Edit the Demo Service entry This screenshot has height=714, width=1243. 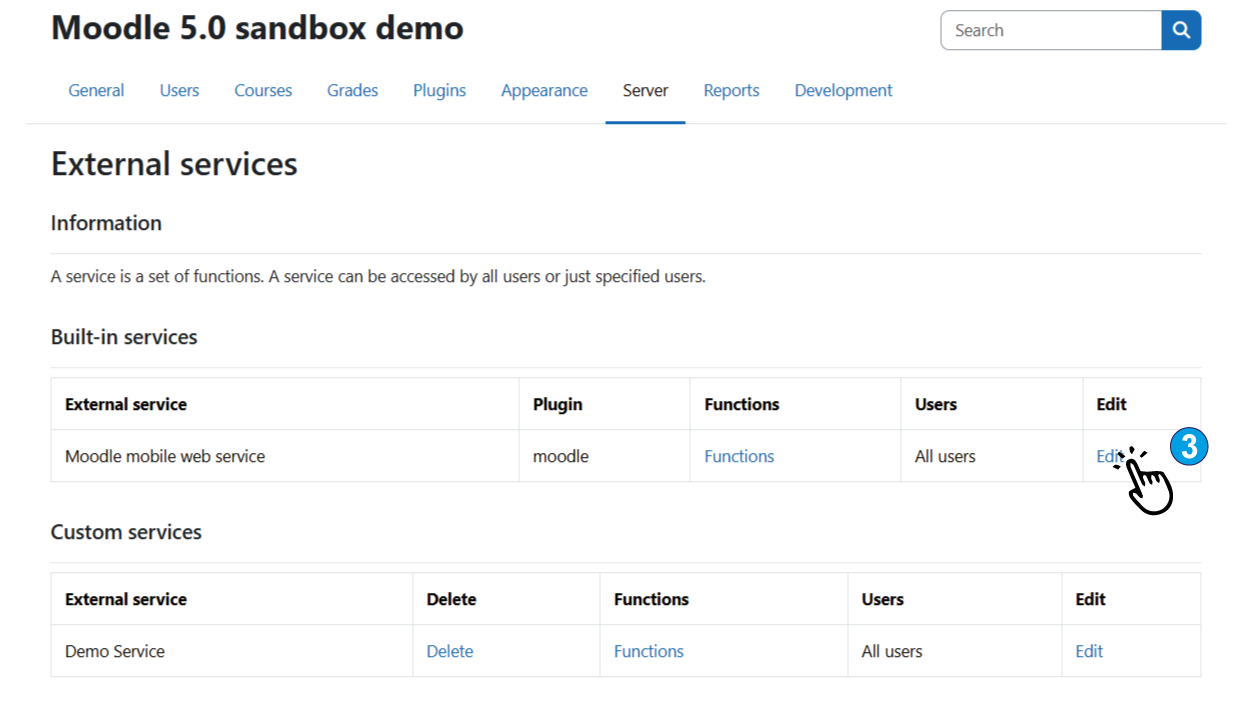click(1089, 652)
